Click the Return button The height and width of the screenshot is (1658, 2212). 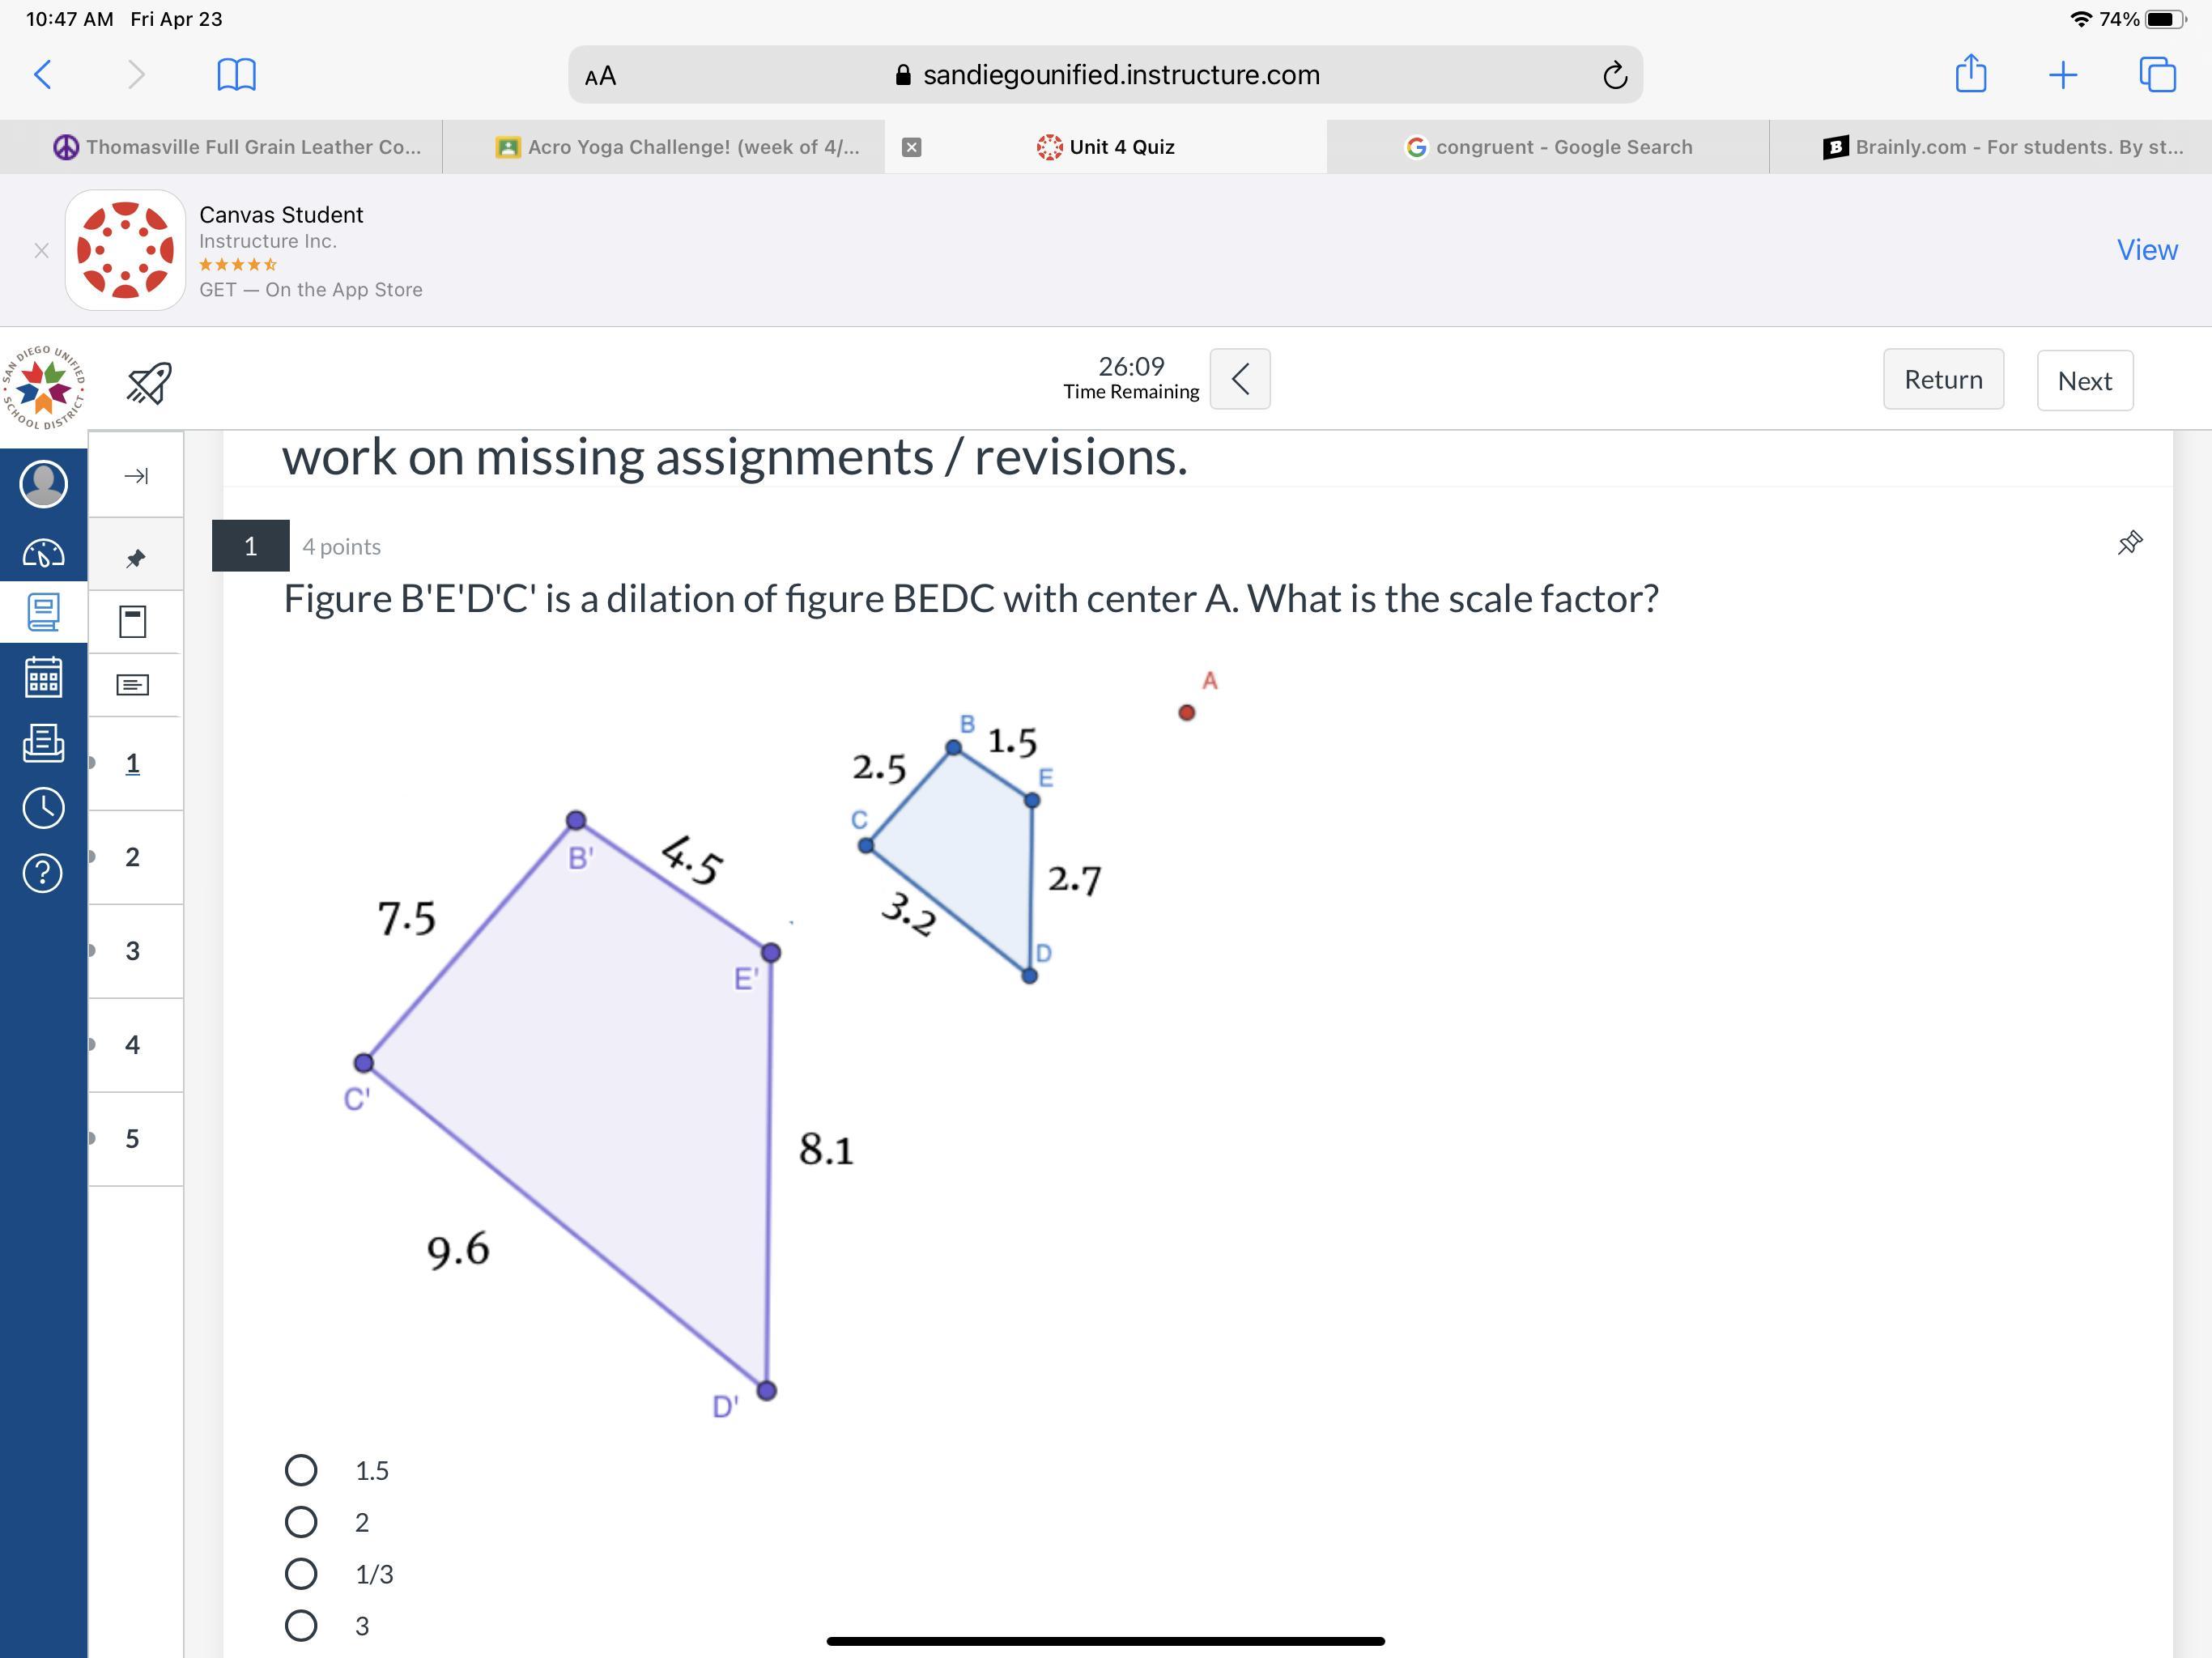(1942, 380)
